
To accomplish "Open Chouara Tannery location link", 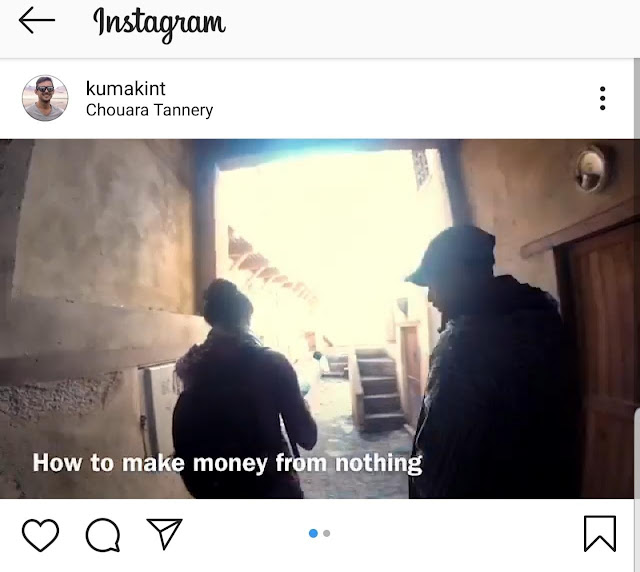I will coord(149,110).
